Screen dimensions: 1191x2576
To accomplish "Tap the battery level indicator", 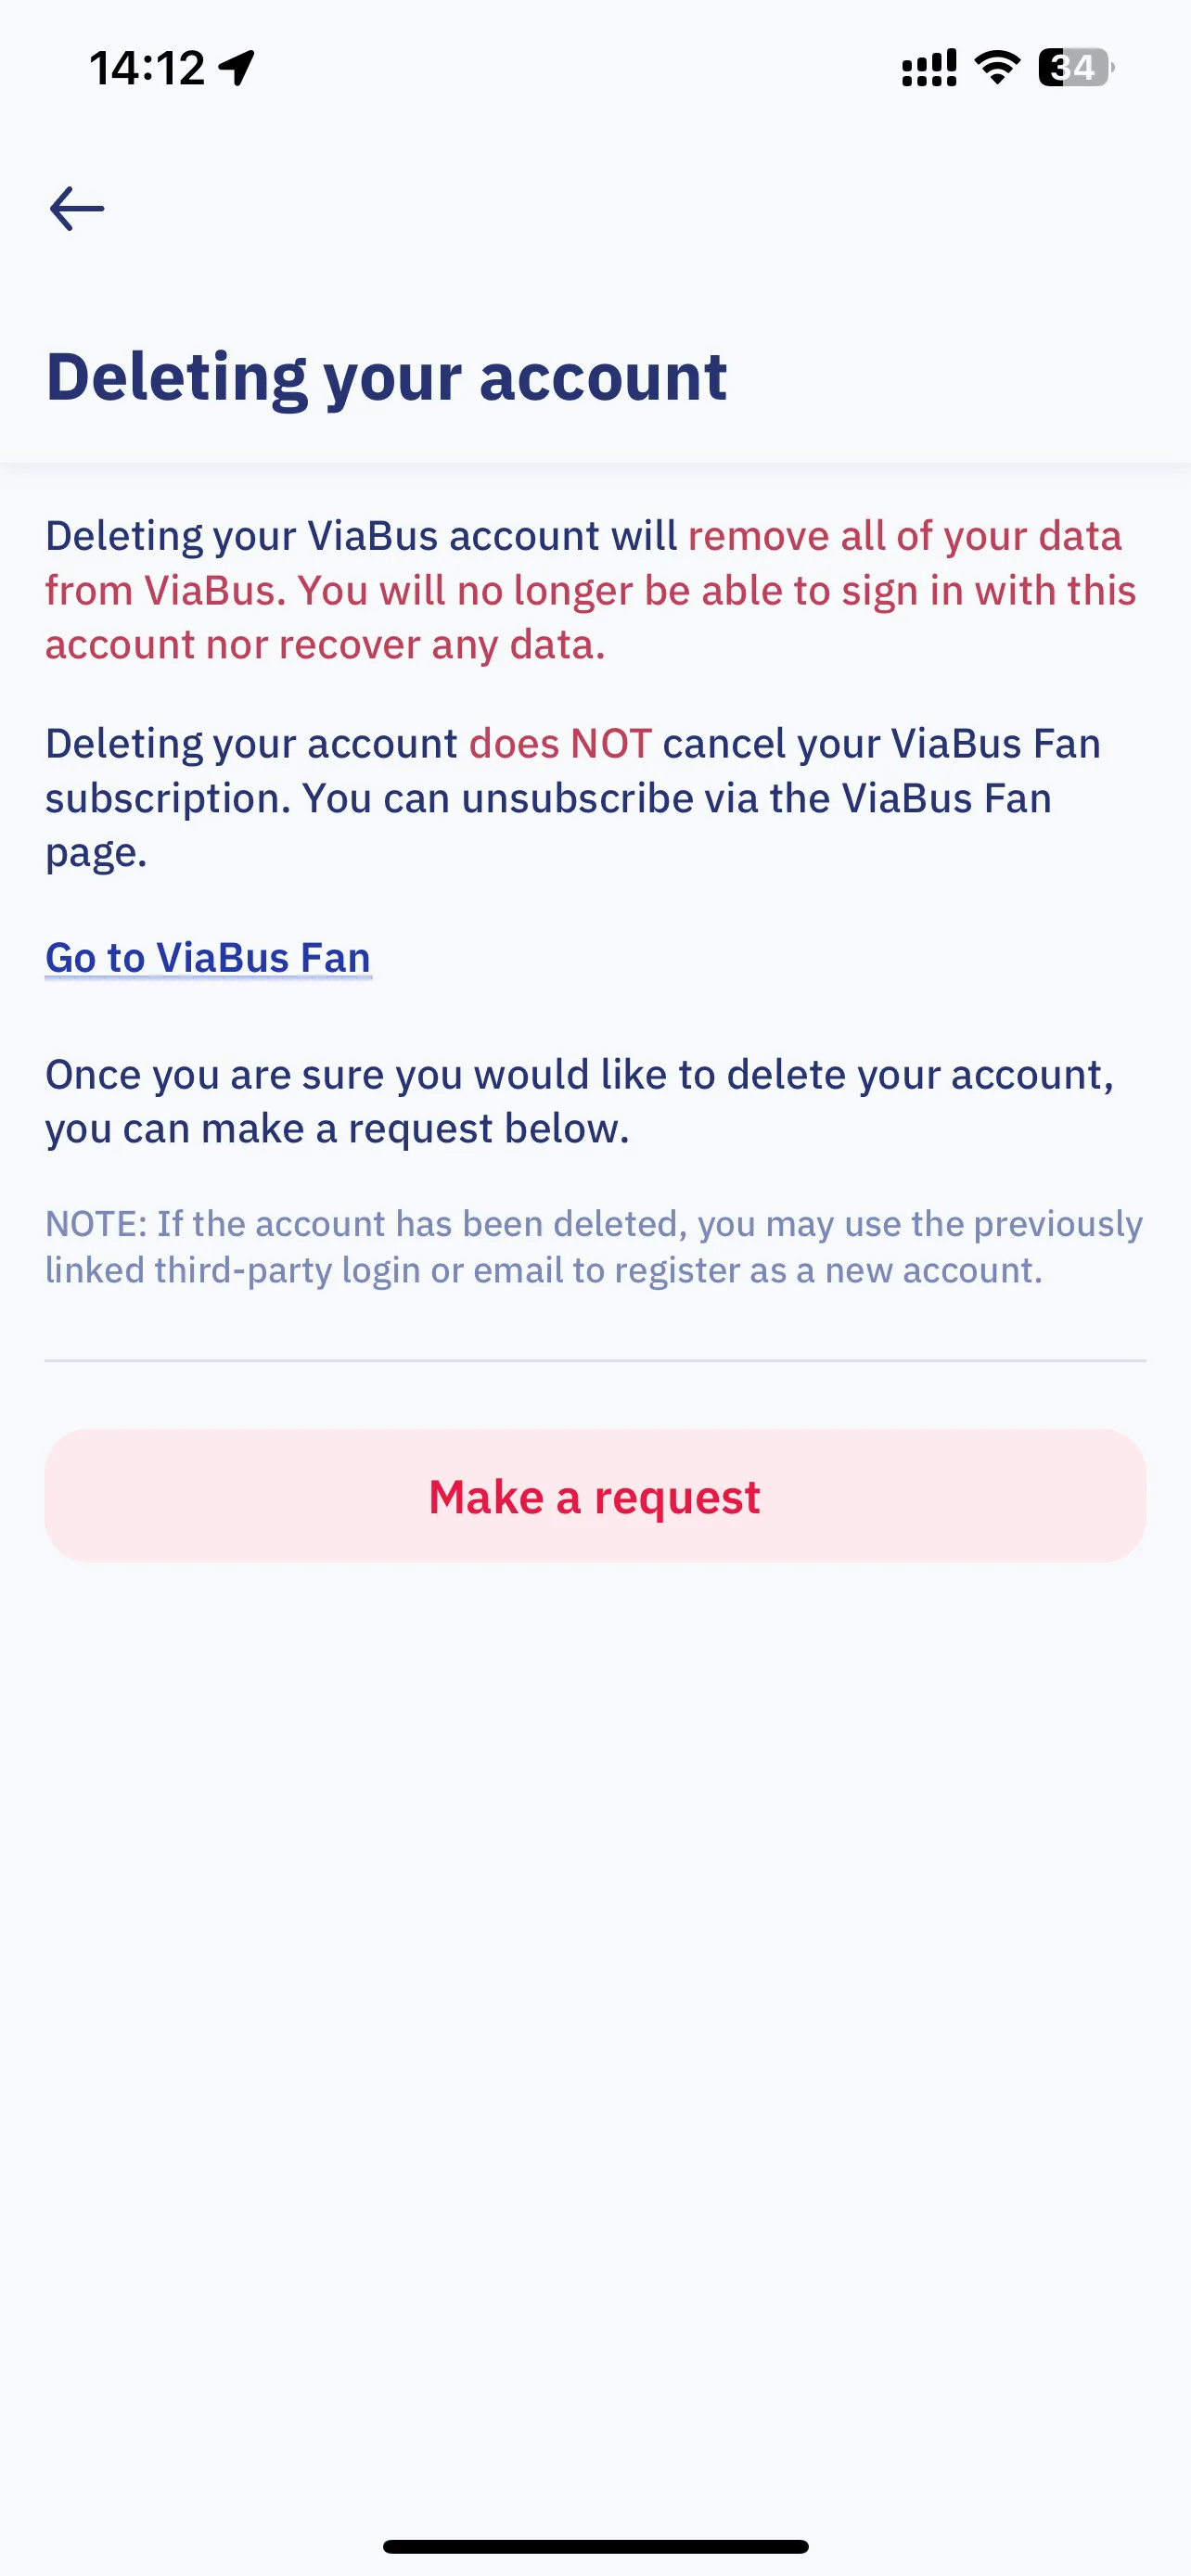I will coord(1076,68).
